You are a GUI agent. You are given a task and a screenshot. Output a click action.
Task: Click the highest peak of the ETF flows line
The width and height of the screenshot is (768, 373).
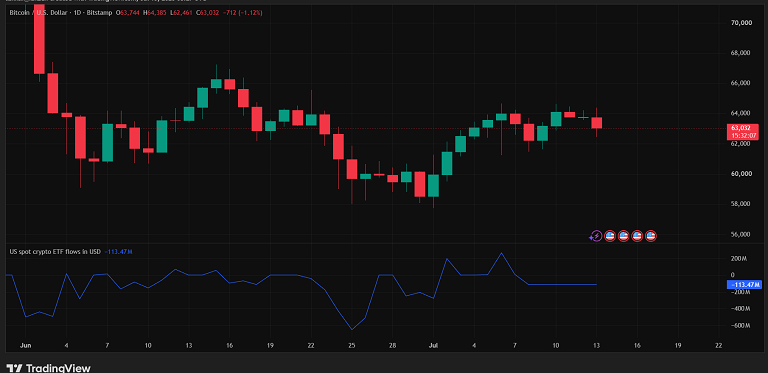coord(501,253)
